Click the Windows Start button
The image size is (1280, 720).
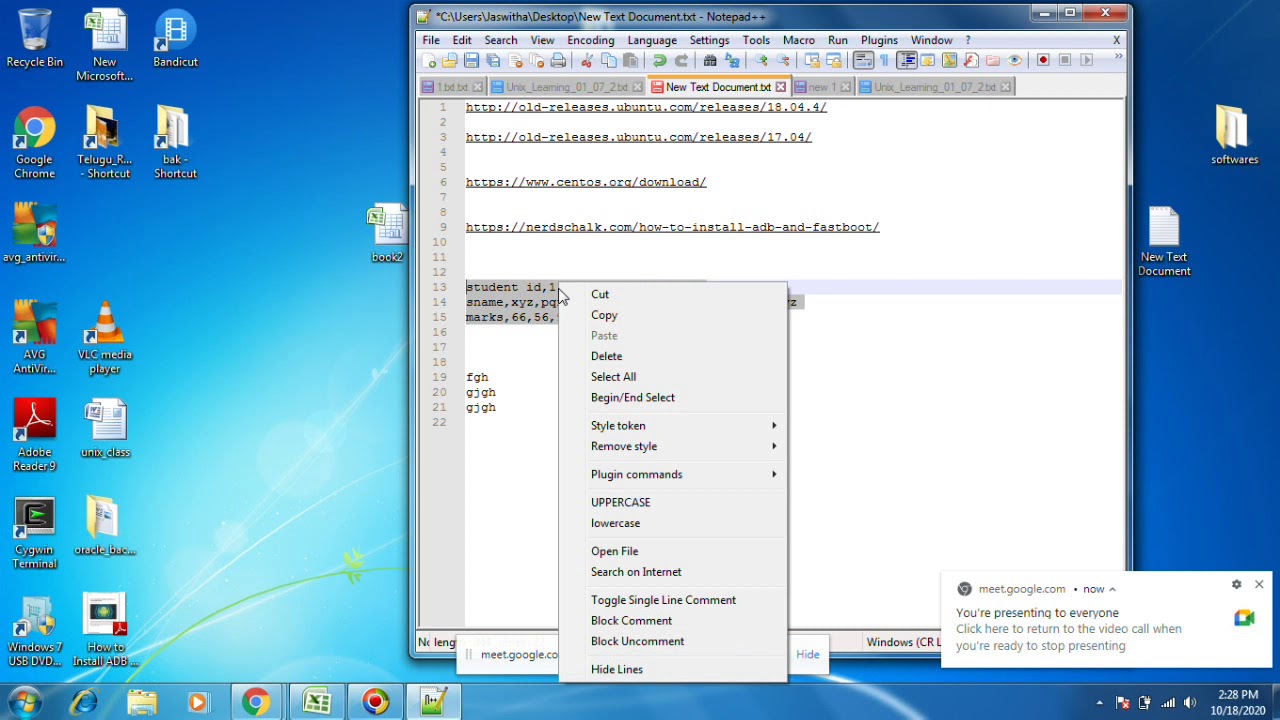click(x=24, y=702)
